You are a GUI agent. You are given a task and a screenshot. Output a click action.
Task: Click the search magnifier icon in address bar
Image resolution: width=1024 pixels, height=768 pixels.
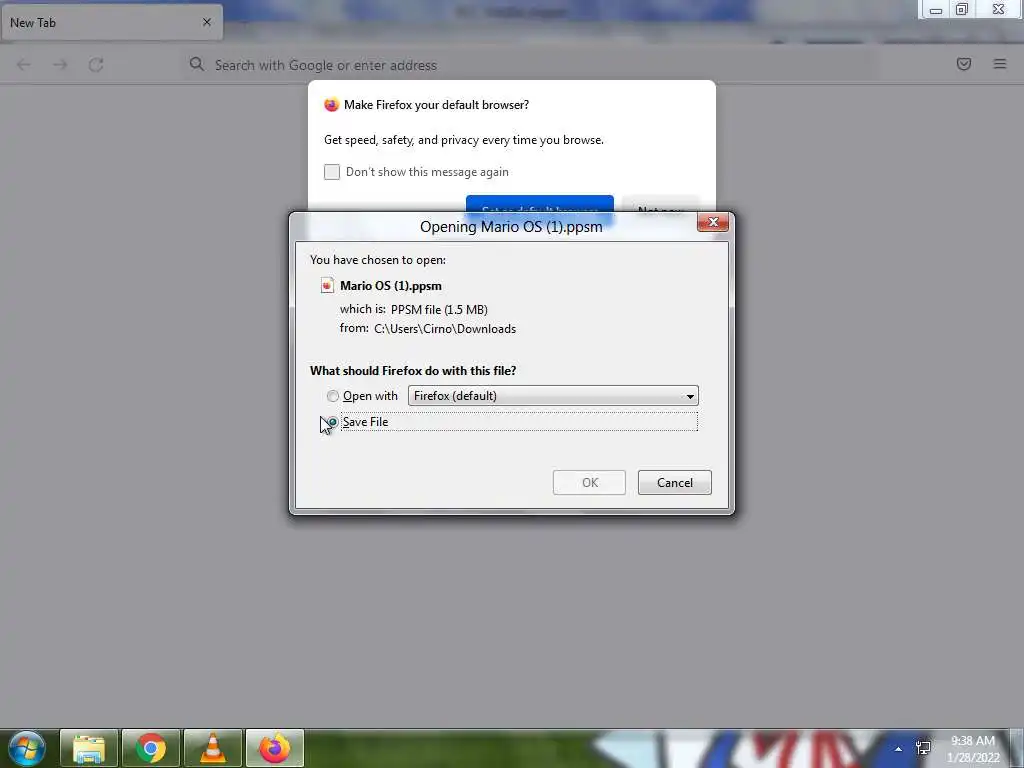197,64
